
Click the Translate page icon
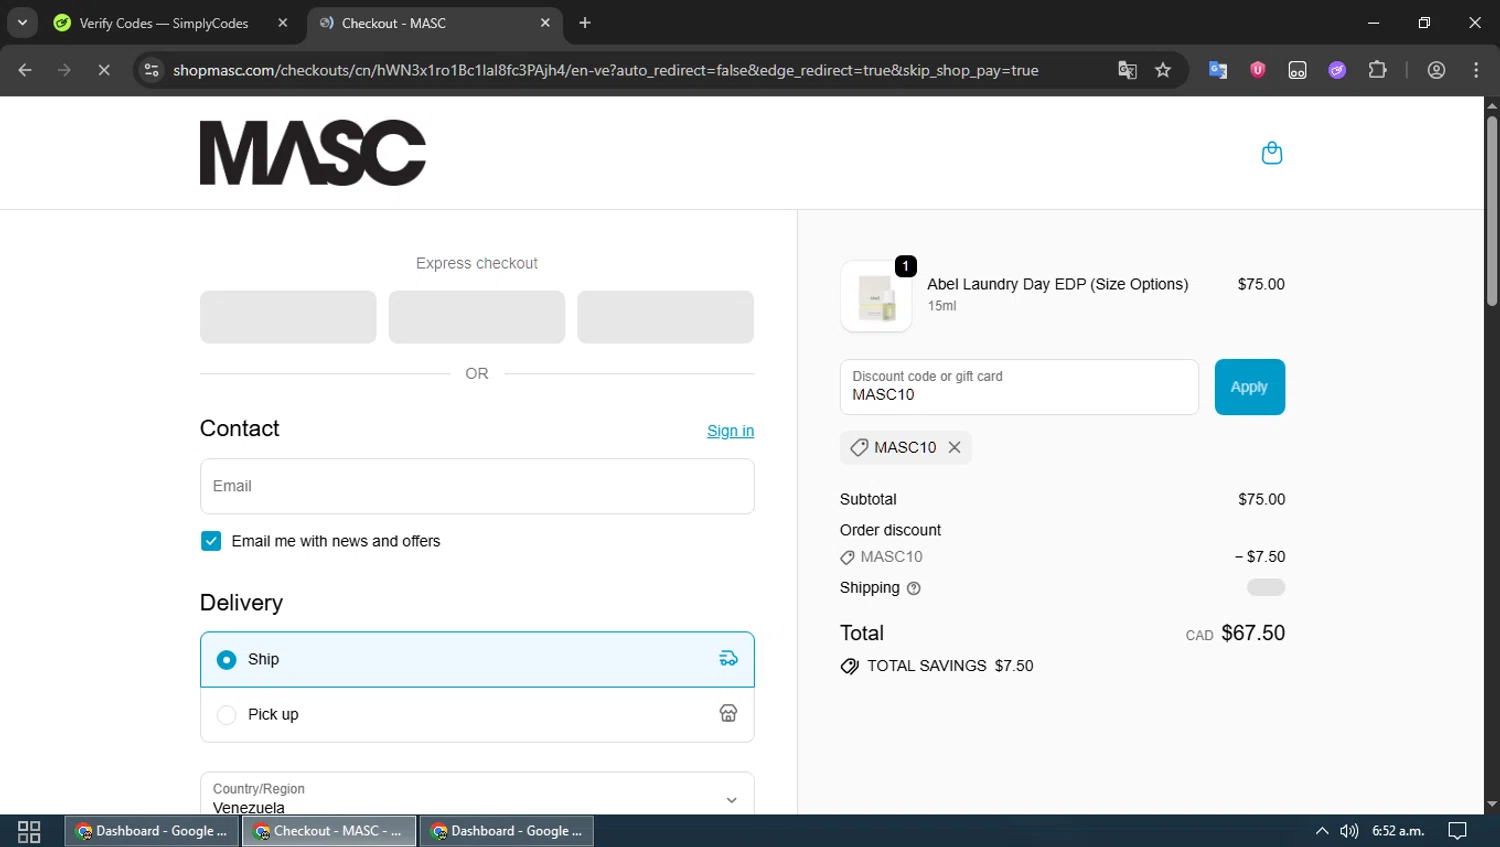point(1127,70)
